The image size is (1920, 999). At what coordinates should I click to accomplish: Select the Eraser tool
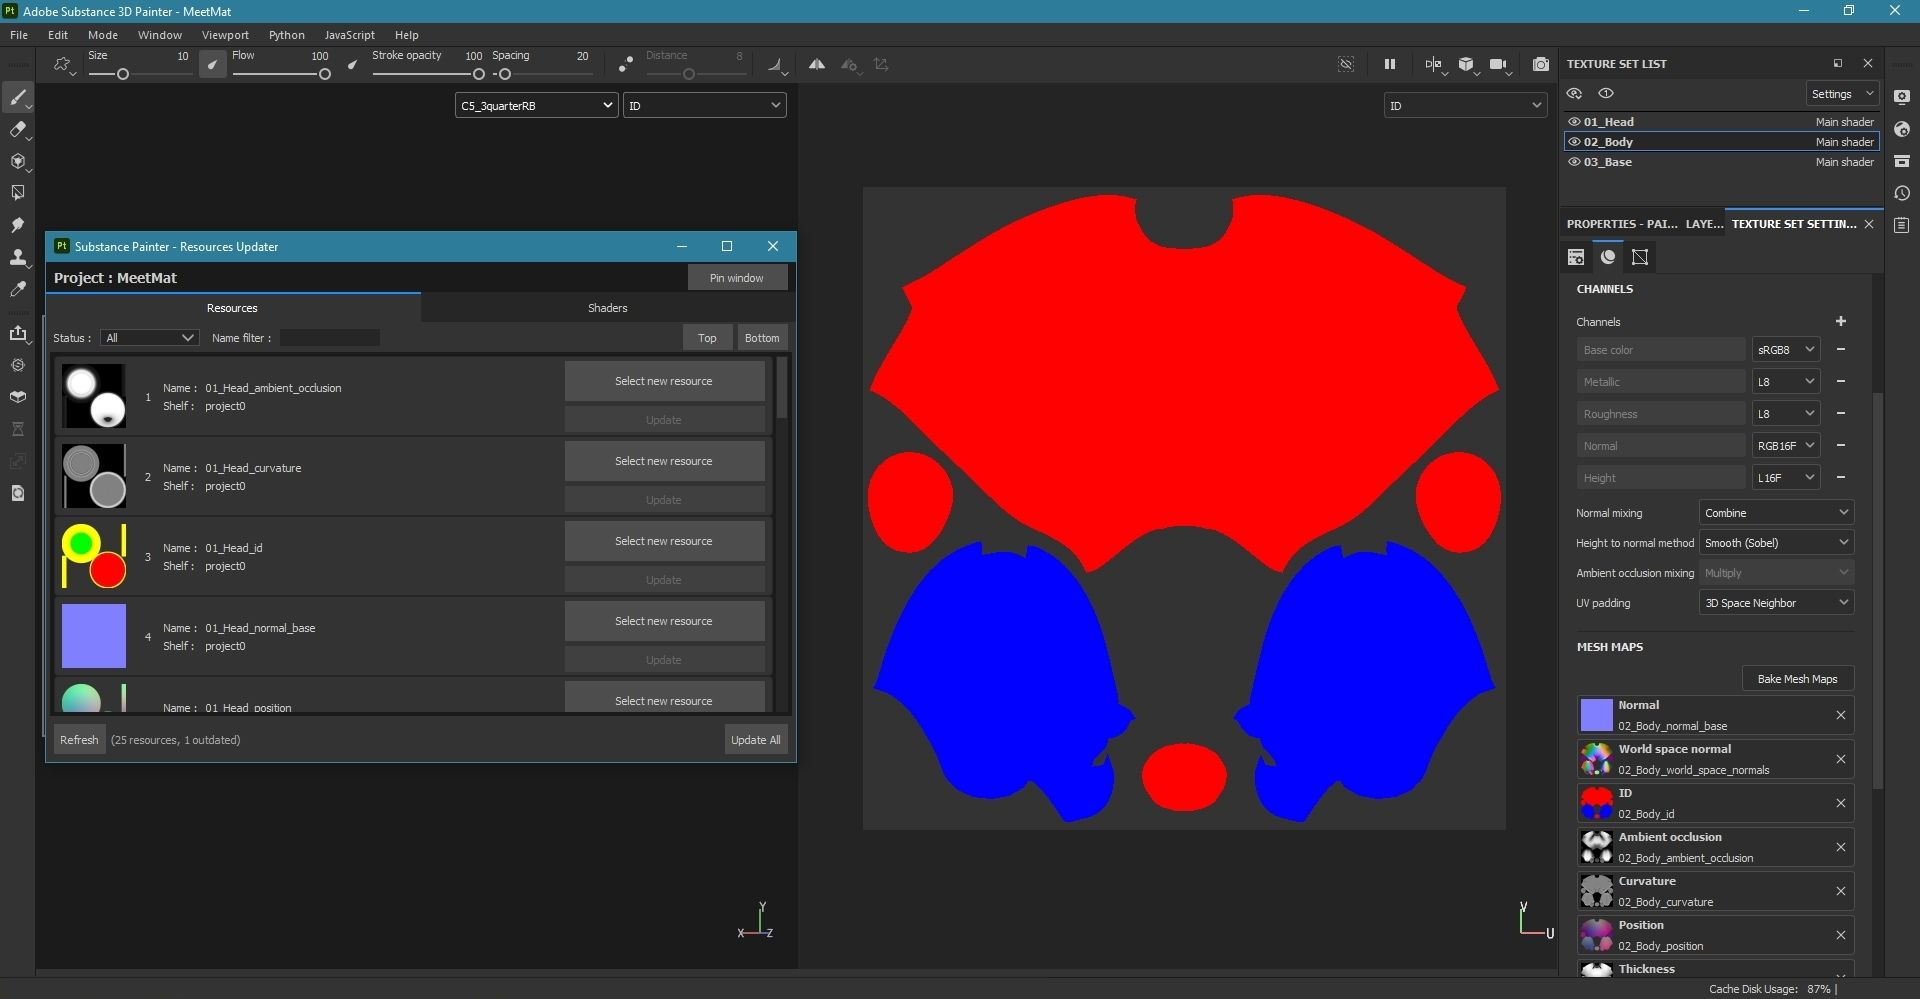(17, 129)
